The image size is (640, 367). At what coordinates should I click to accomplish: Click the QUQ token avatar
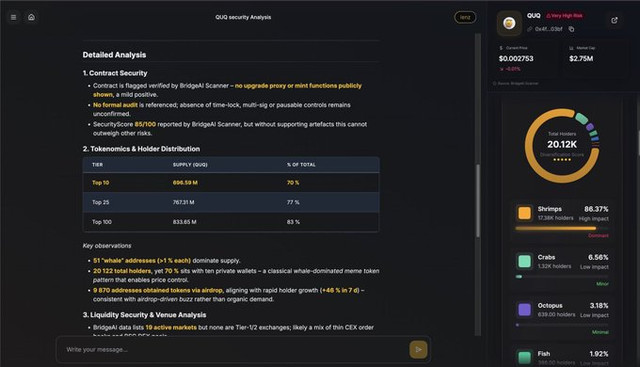[x=509, y=23]
